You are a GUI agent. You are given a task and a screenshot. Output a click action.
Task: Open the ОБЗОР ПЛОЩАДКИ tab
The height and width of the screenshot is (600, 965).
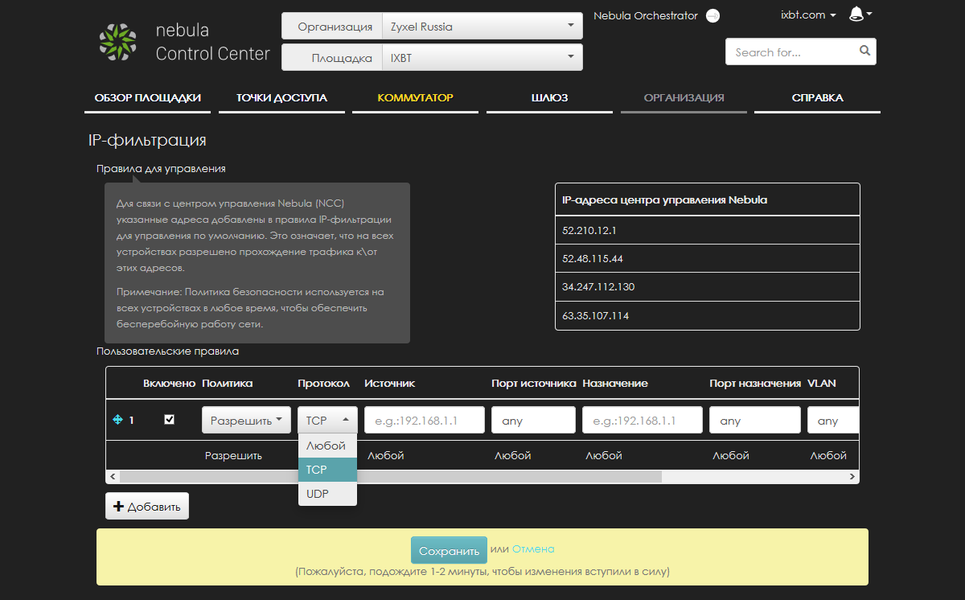[147, 98]
